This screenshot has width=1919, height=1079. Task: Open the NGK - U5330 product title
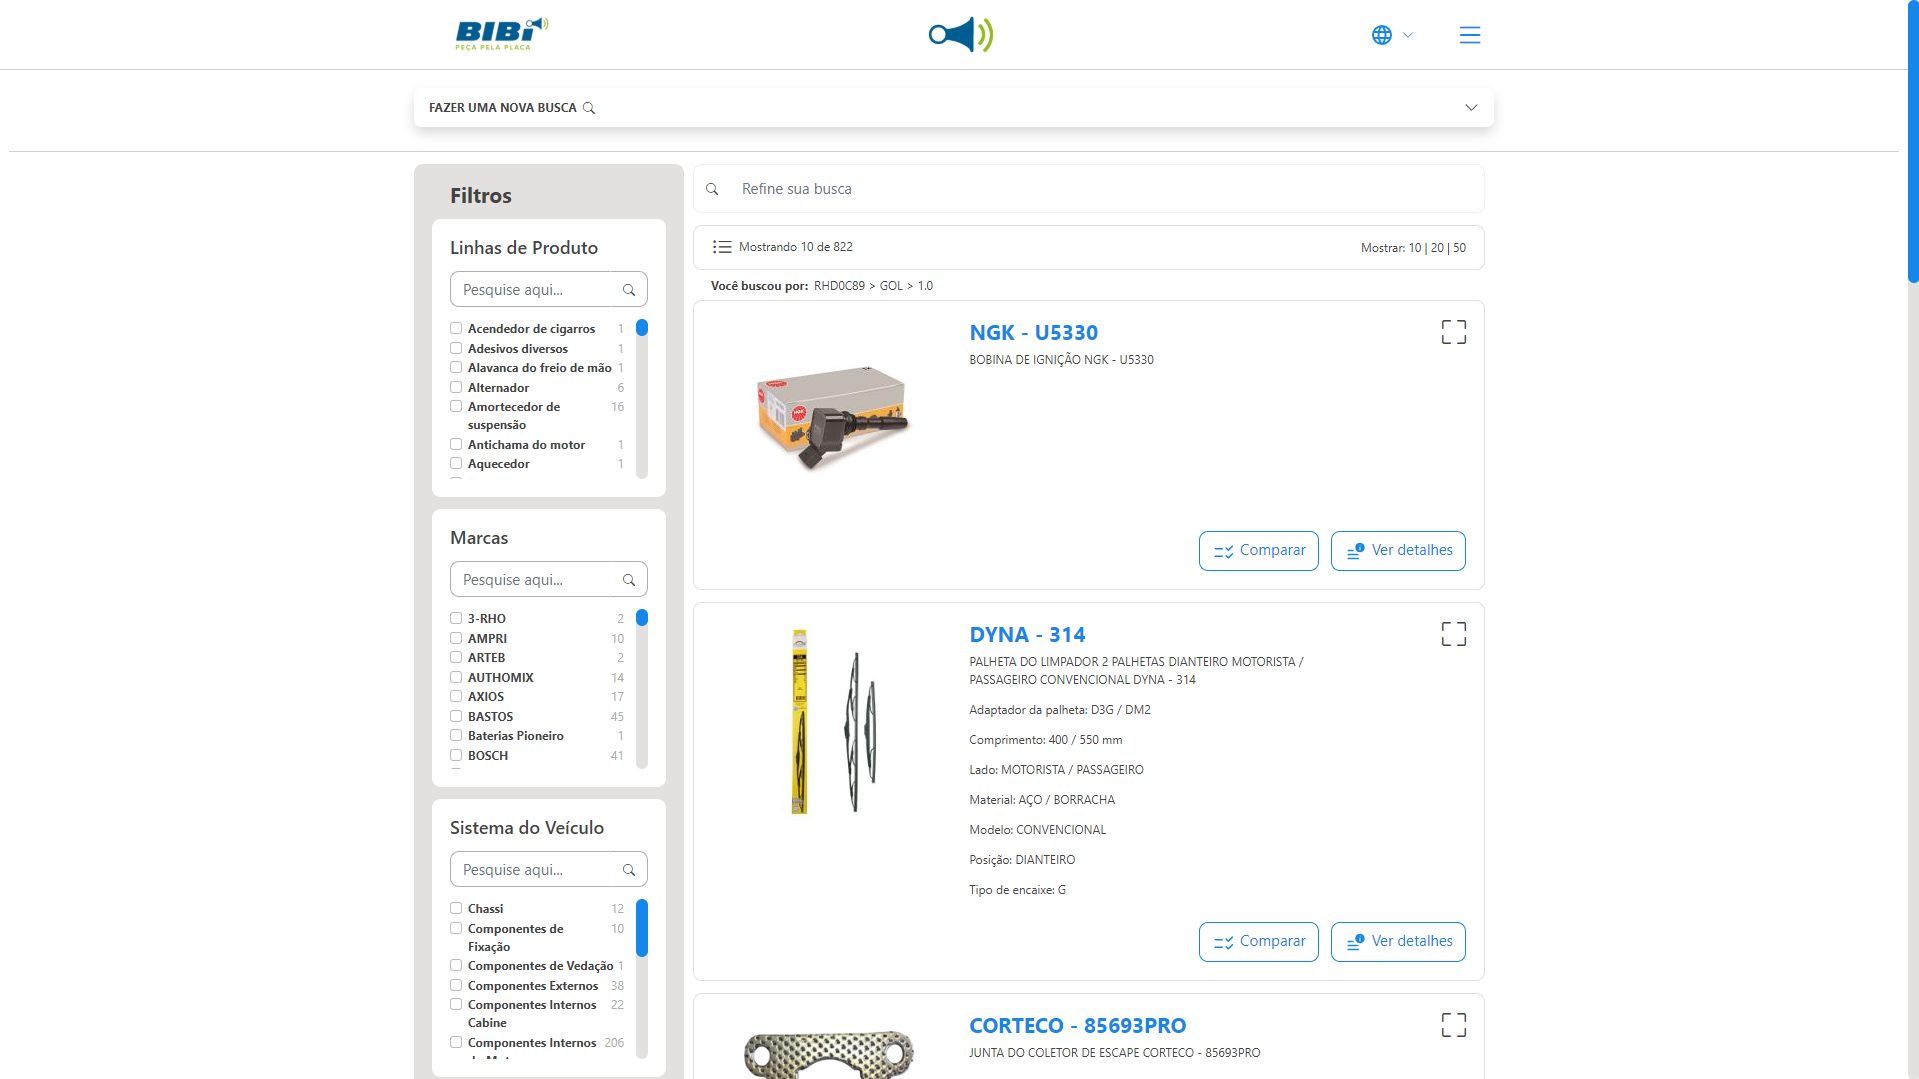[x=1033, y=333]
